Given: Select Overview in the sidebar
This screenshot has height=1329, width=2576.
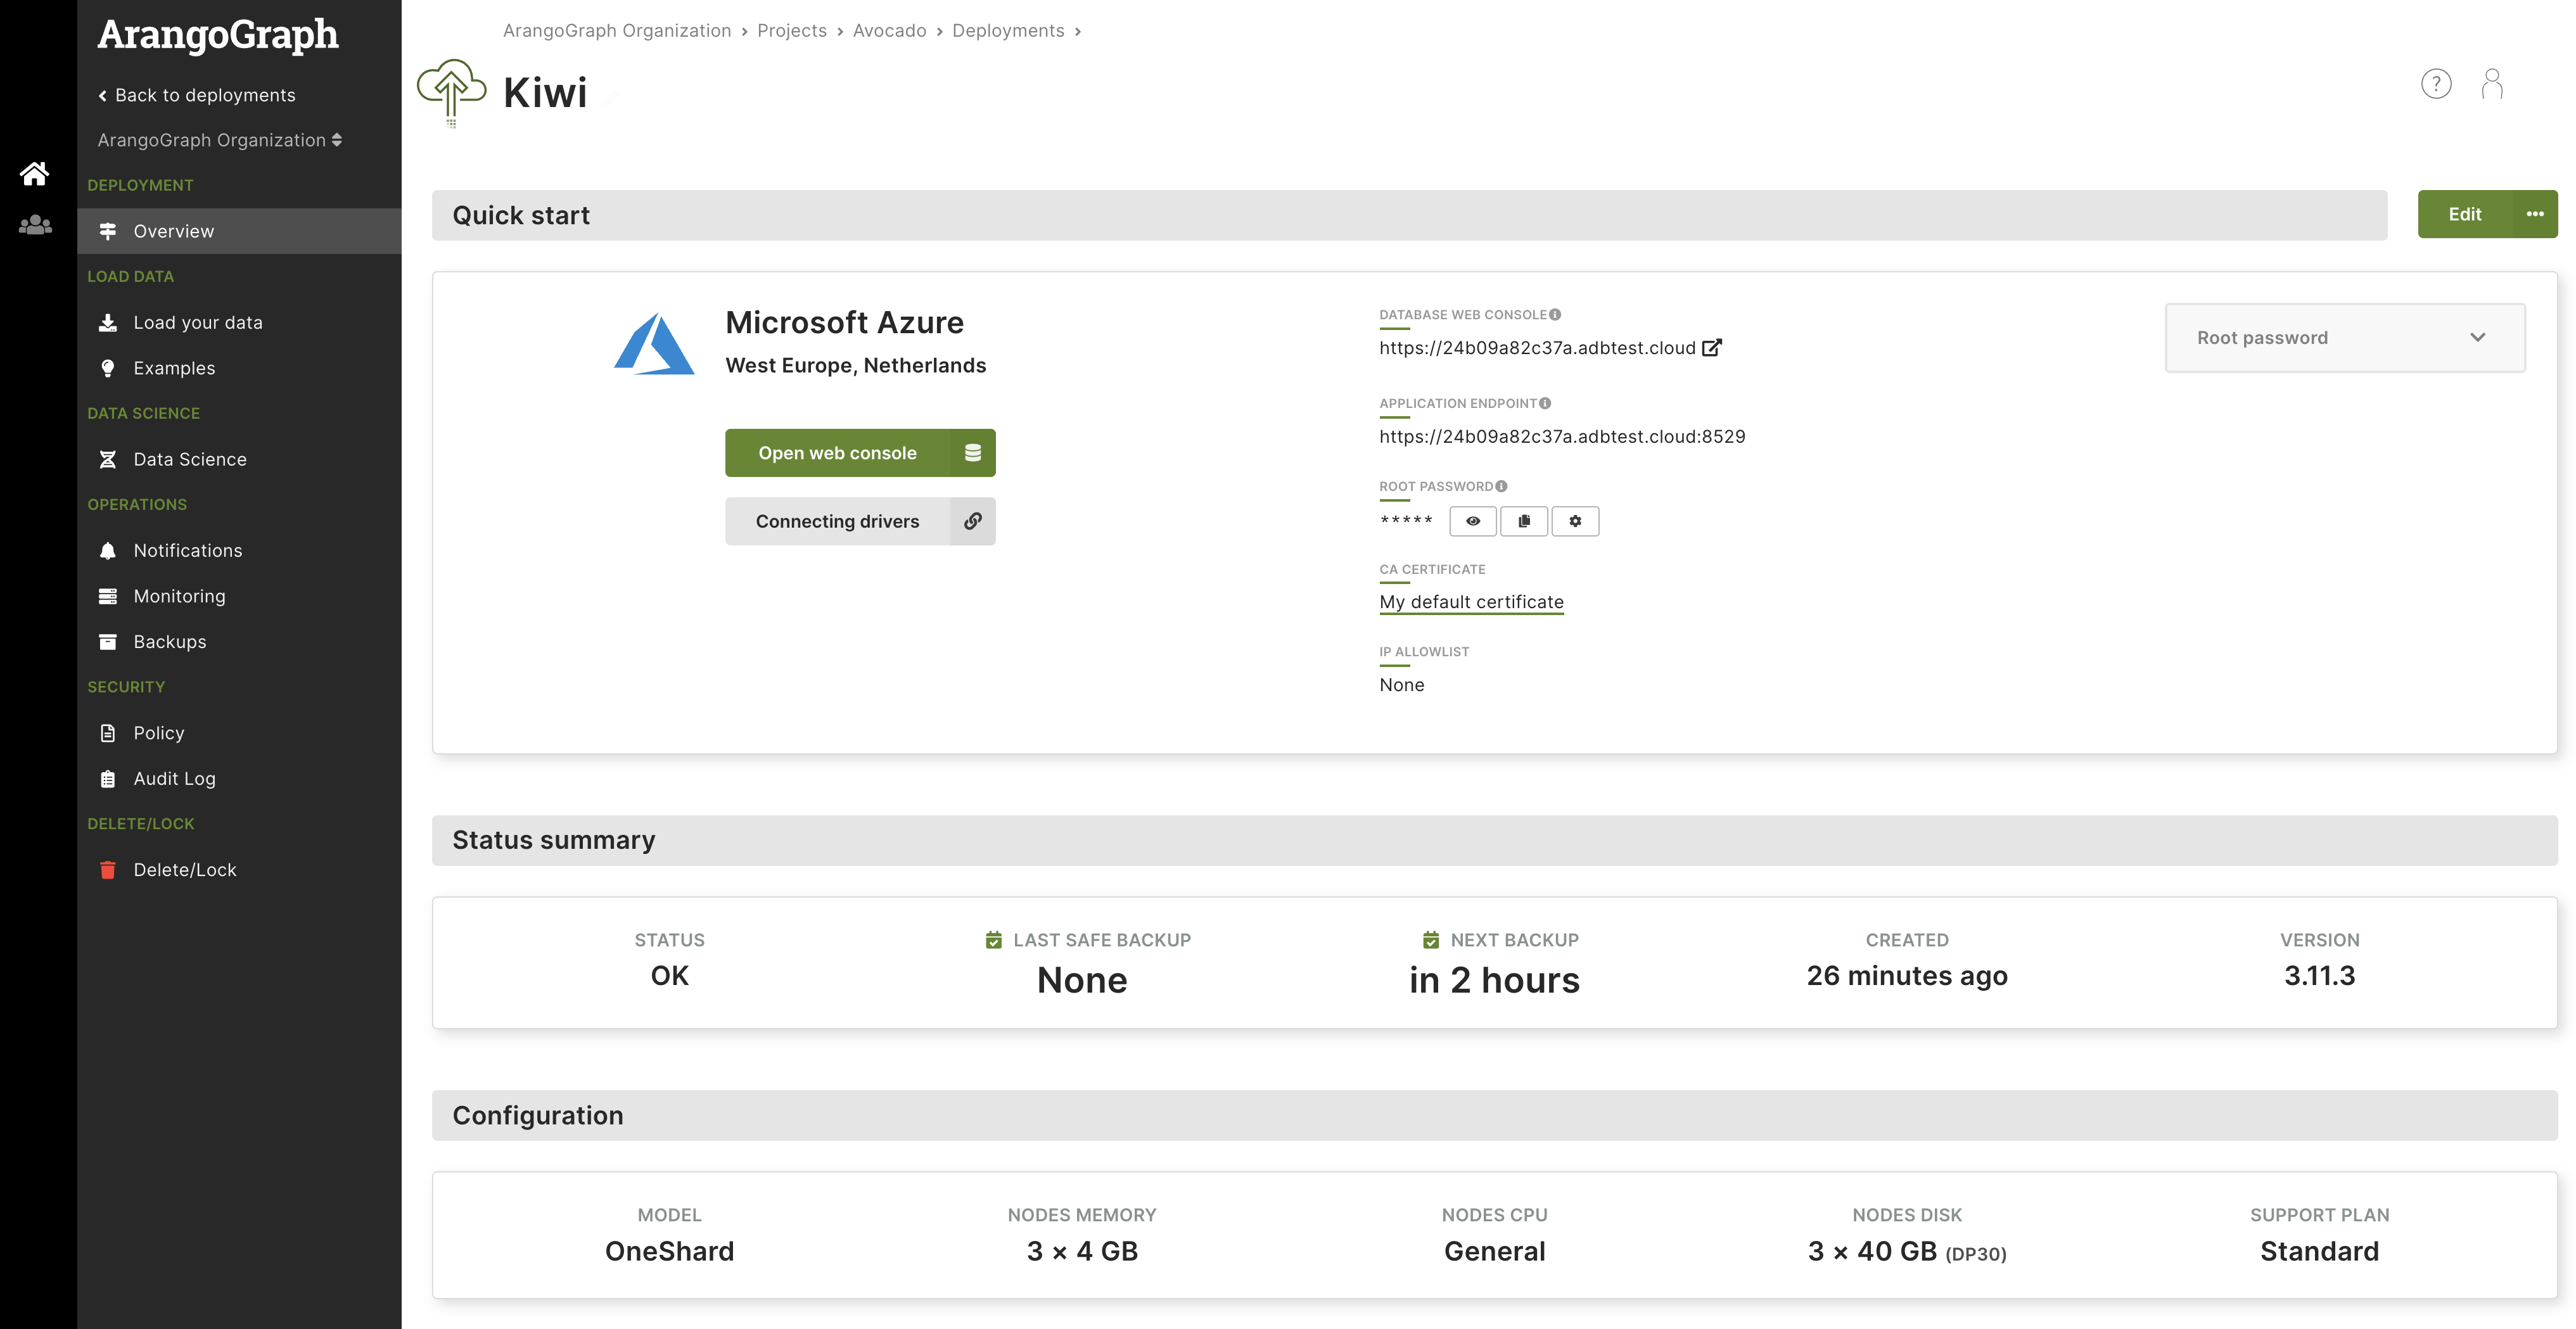Looking at the screenshot, I should [x=239, y=231].
